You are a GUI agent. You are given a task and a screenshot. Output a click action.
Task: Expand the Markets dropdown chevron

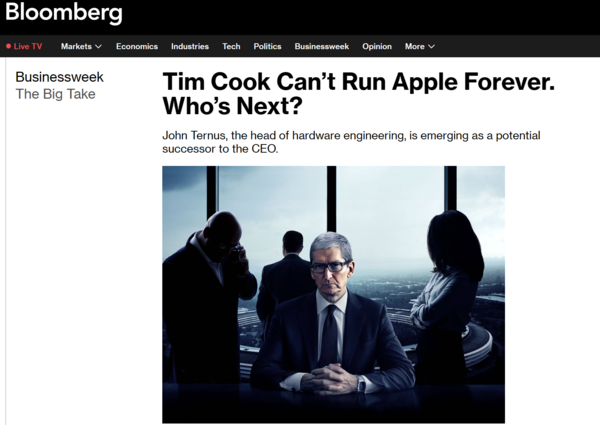coord(98,46)
